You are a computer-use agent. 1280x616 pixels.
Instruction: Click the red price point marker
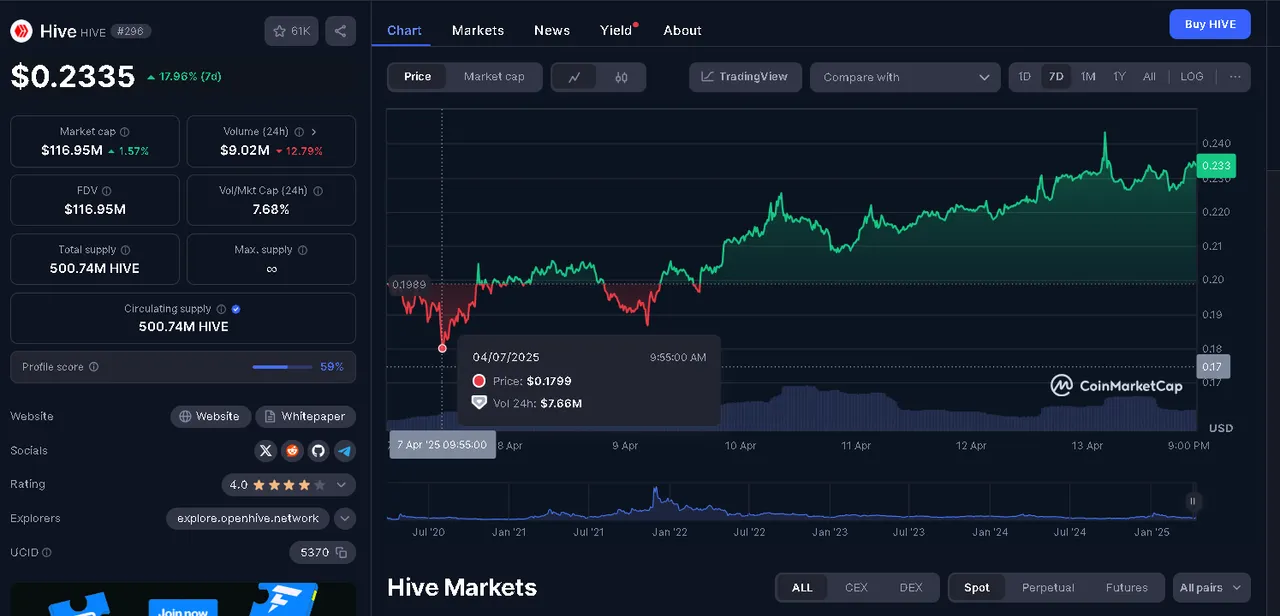(x=442, y=348)
